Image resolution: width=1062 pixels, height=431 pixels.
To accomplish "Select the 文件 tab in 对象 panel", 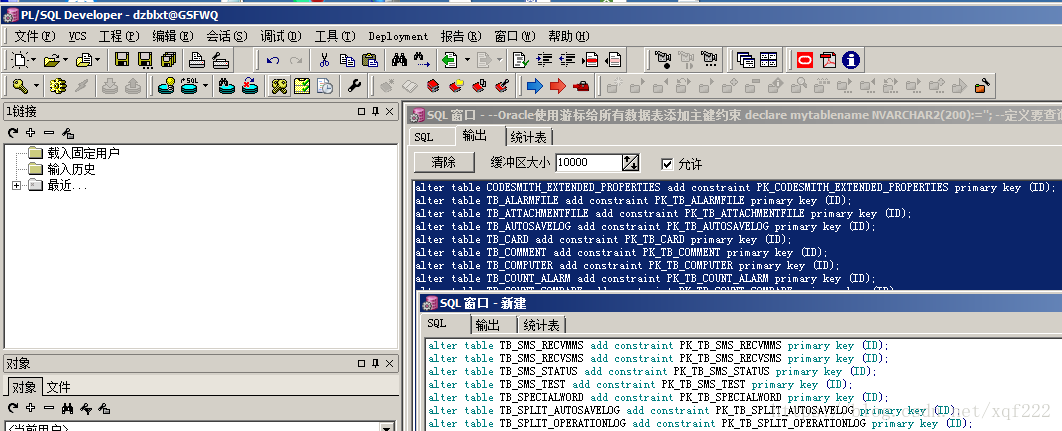I will [58, 387].
